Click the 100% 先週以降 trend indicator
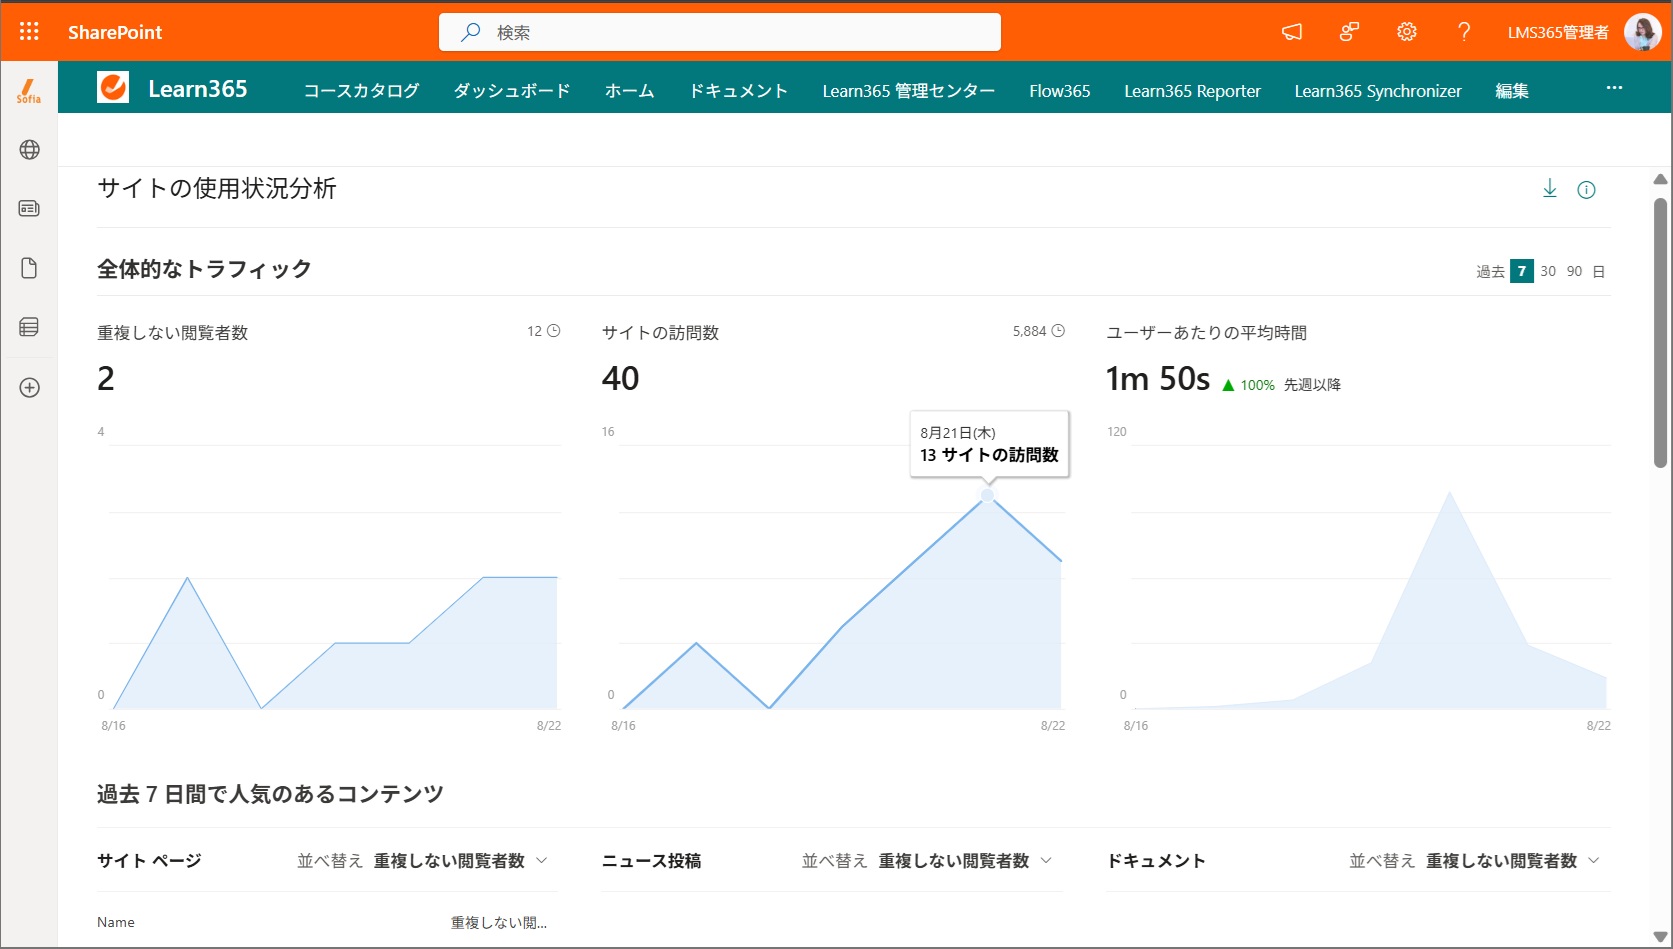The image size is (1673, 949). click(1282, 385)
